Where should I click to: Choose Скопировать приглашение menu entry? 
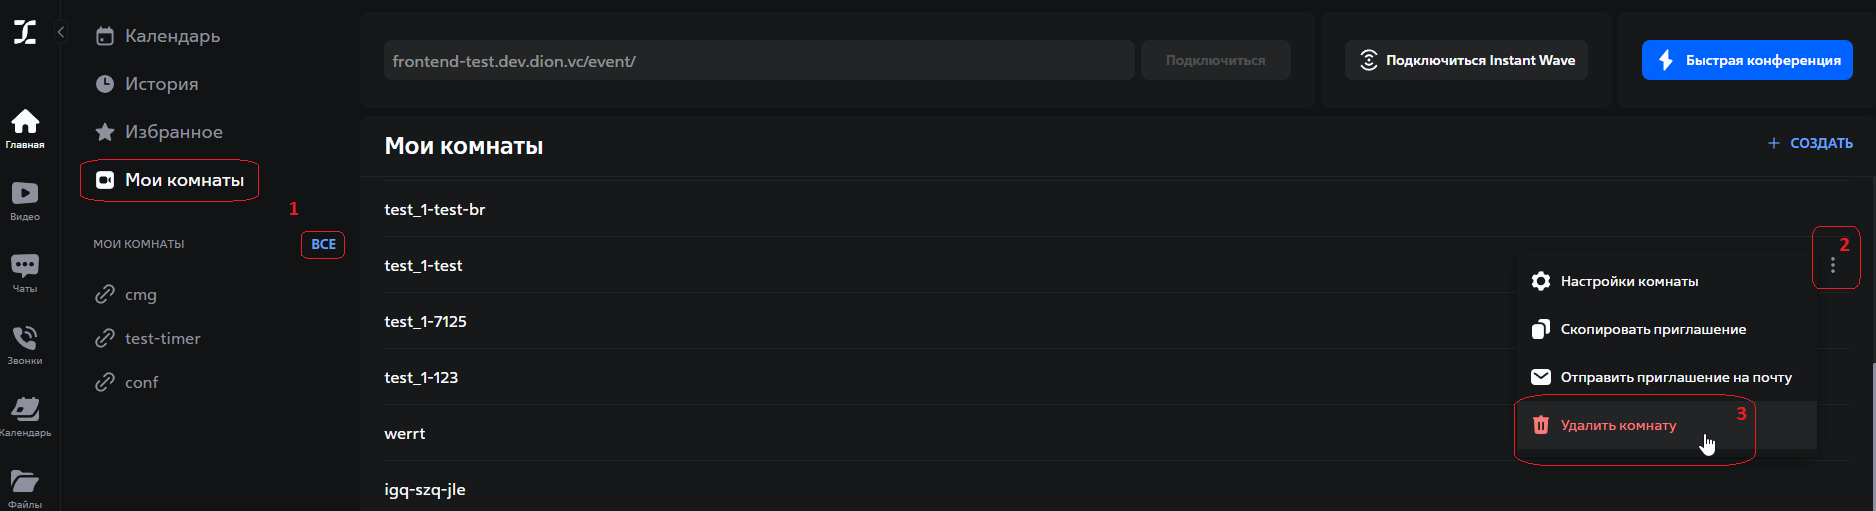(x=1652, y=329)
